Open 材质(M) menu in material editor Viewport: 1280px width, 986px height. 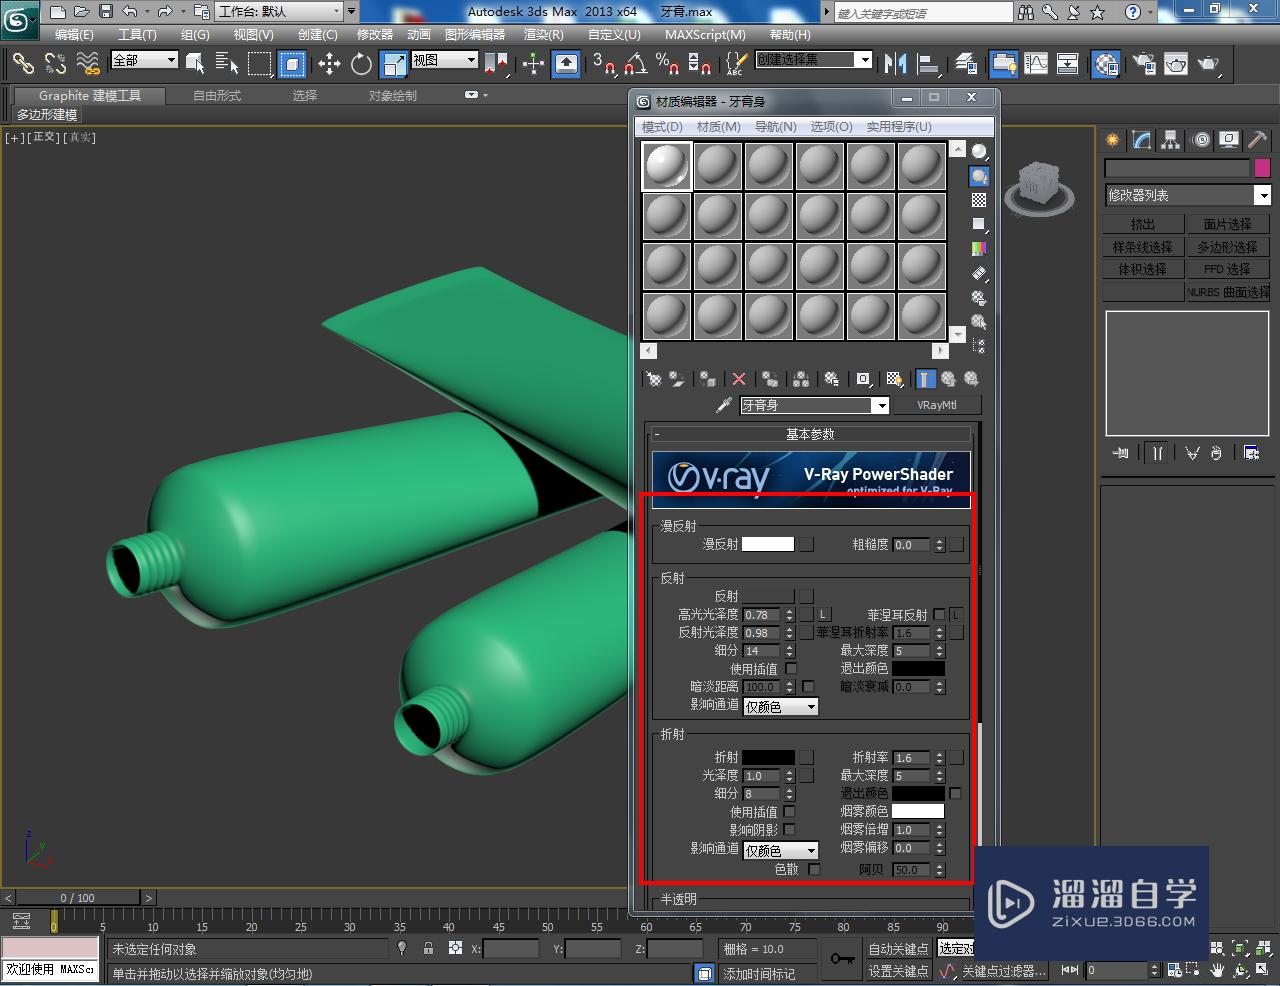click(719, 127)
